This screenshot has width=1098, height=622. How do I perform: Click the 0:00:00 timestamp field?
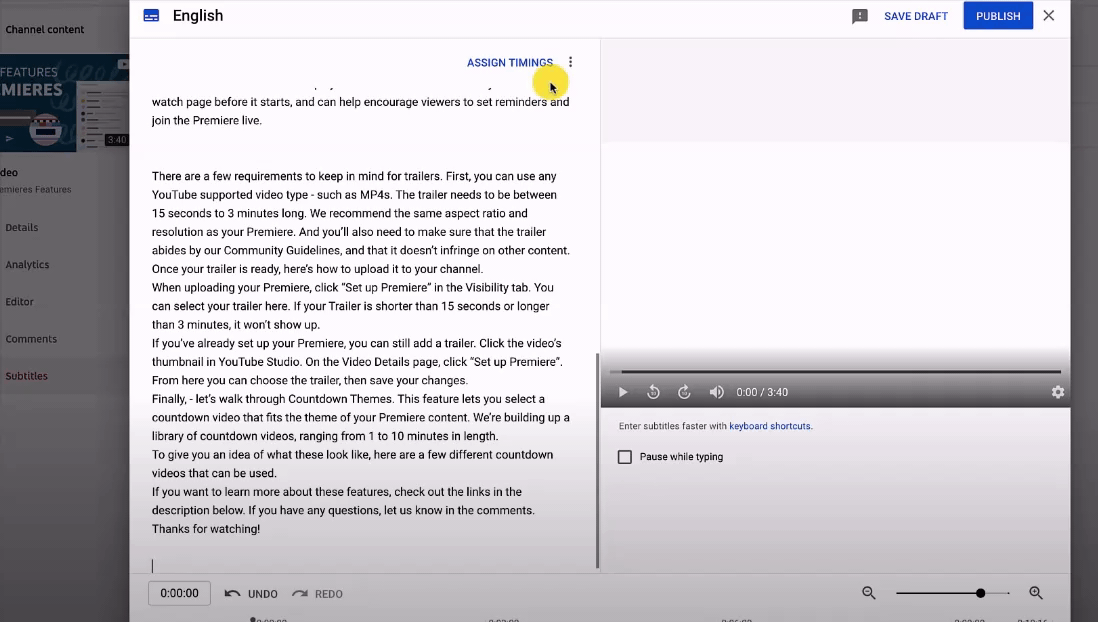179,593
